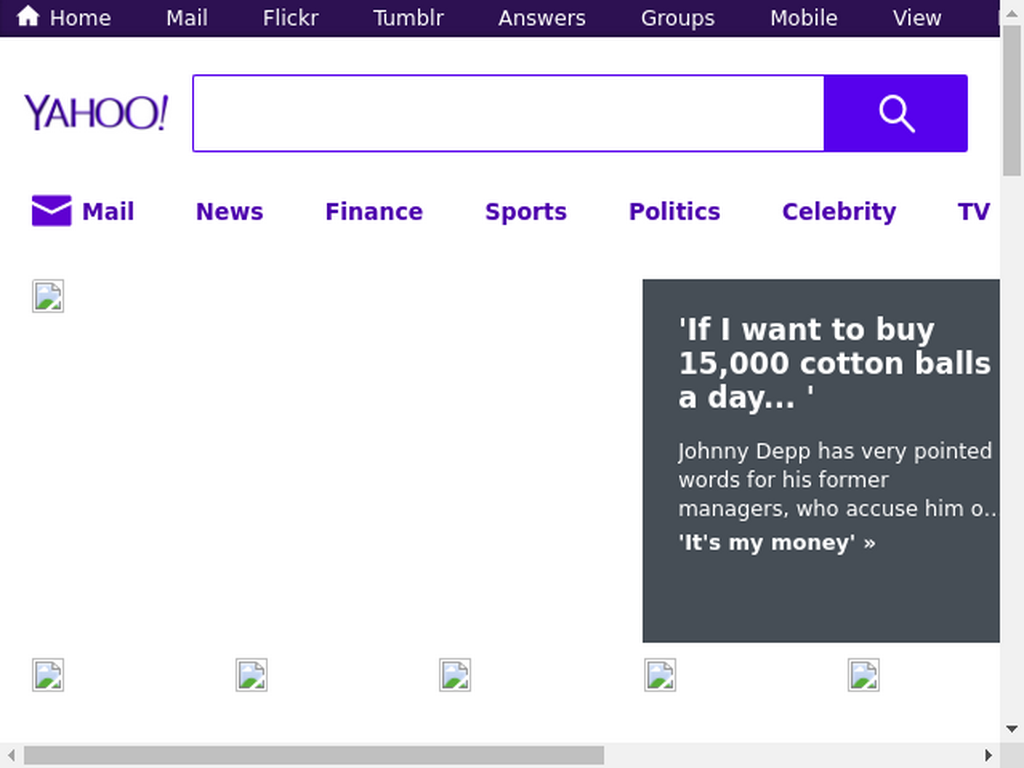This screenshot has width=1024, height=768.
Task: Open the '15,000 cotton balls a day' headline
Action: pos(835,363)
